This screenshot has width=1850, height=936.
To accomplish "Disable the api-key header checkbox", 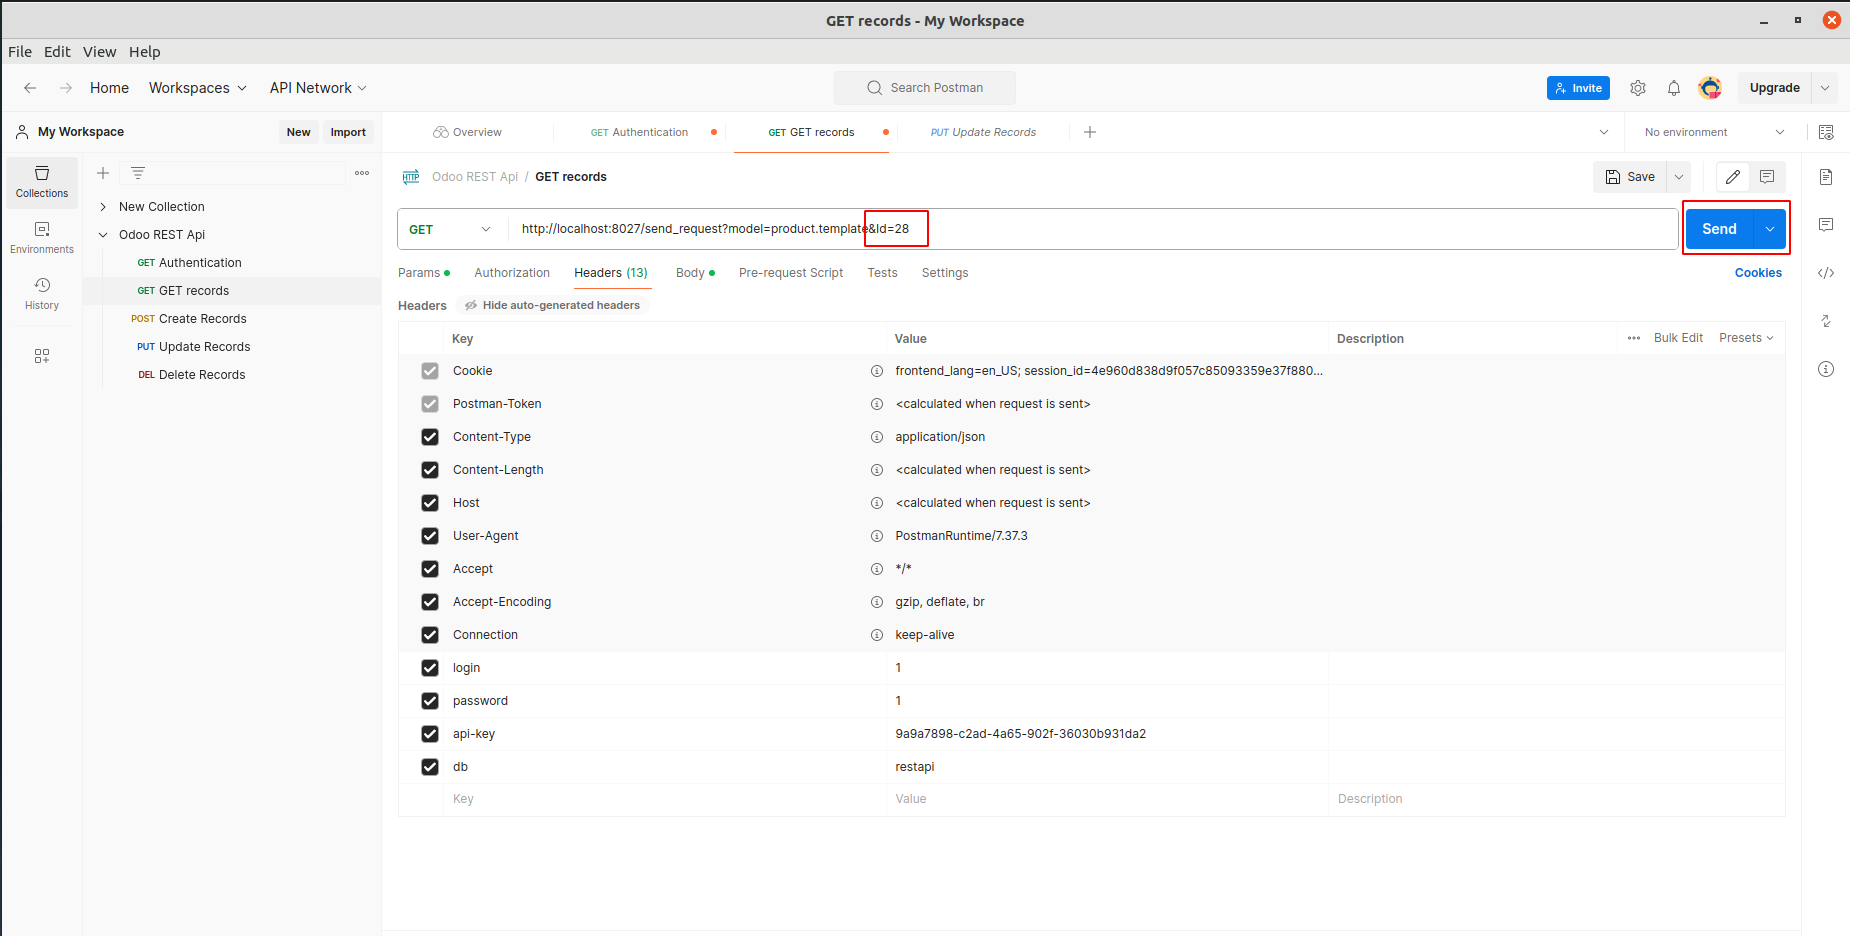I will point(430,734).
